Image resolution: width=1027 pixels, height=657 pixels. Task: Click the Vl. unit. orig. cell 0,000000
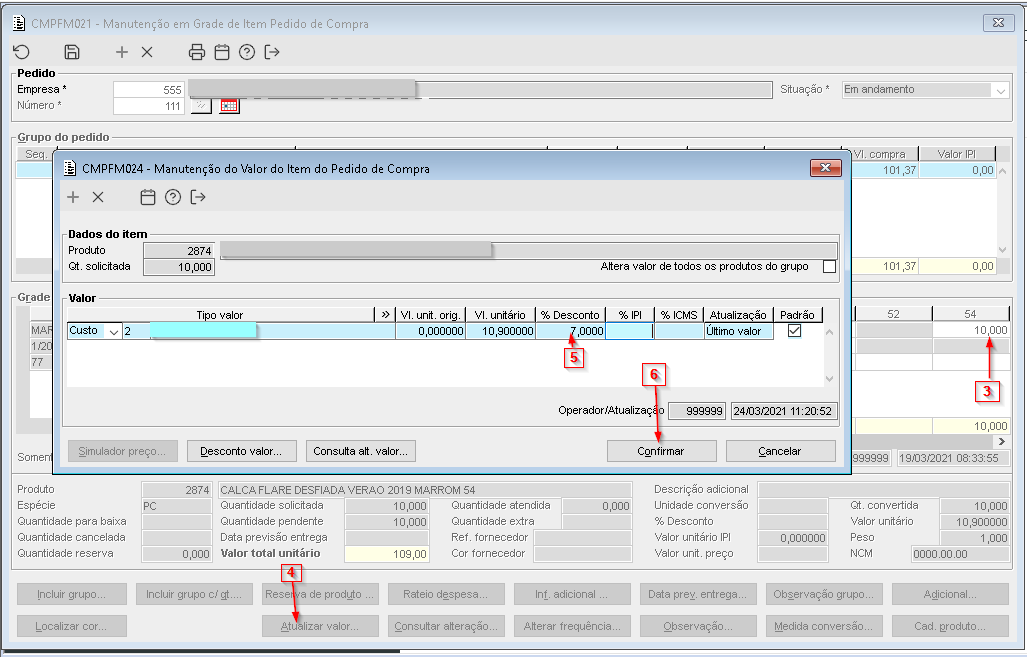(x=430, y=331)
